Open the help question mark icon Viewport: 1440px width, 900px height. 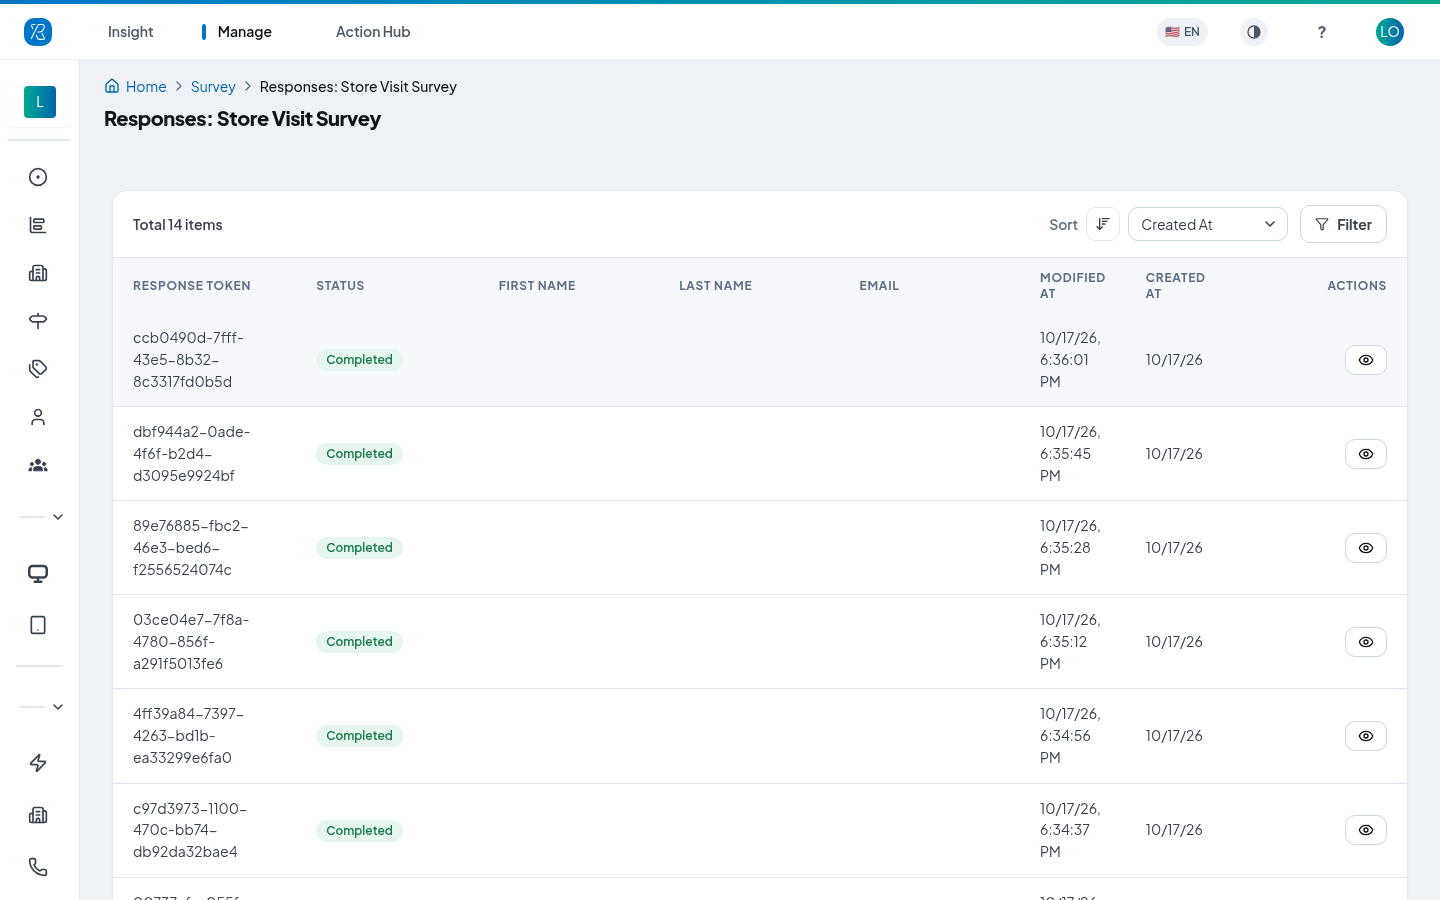[1321, 32]
